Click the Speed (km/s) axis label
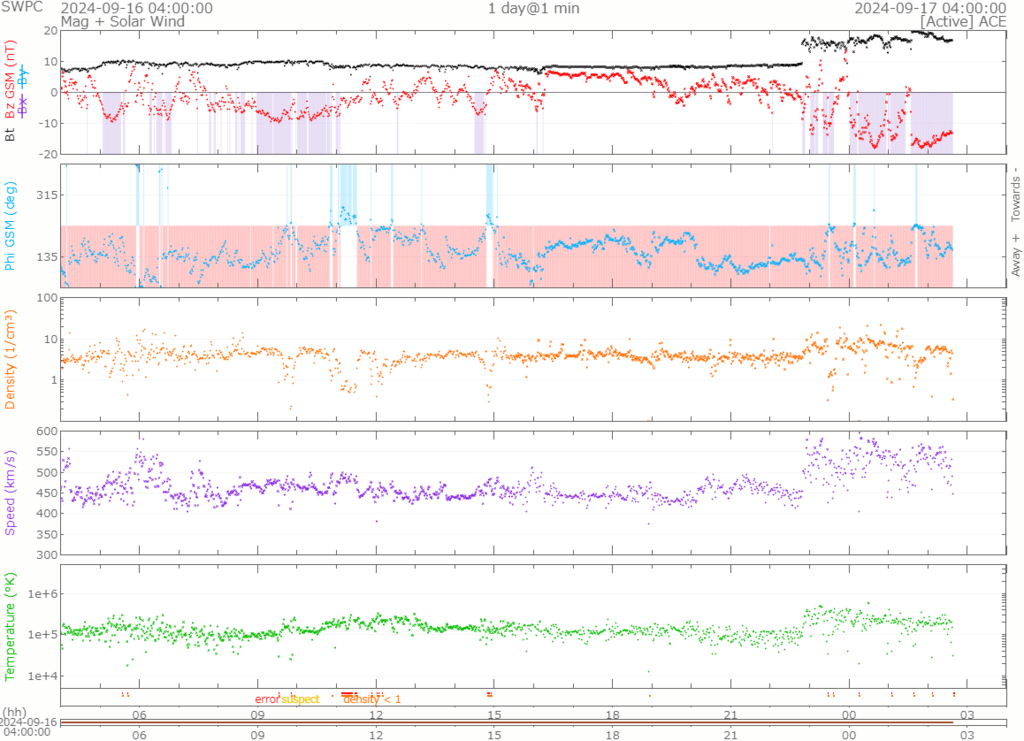This screenshot has height=741, width=1024. [x=11, y=491]
